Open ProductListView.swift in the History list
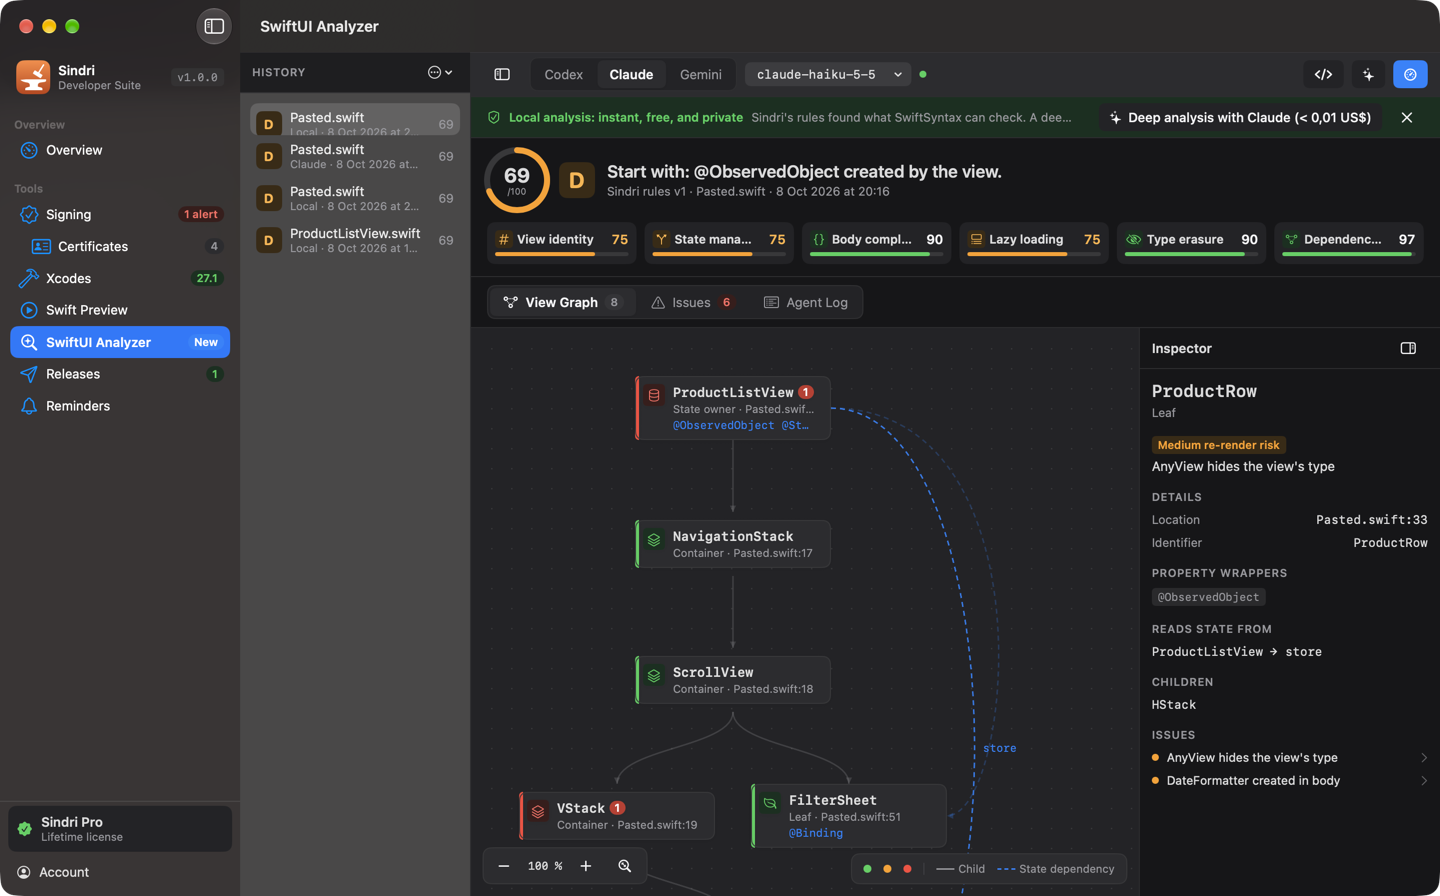This screenshot has height=896, width=1440. (x=355, y=240)
